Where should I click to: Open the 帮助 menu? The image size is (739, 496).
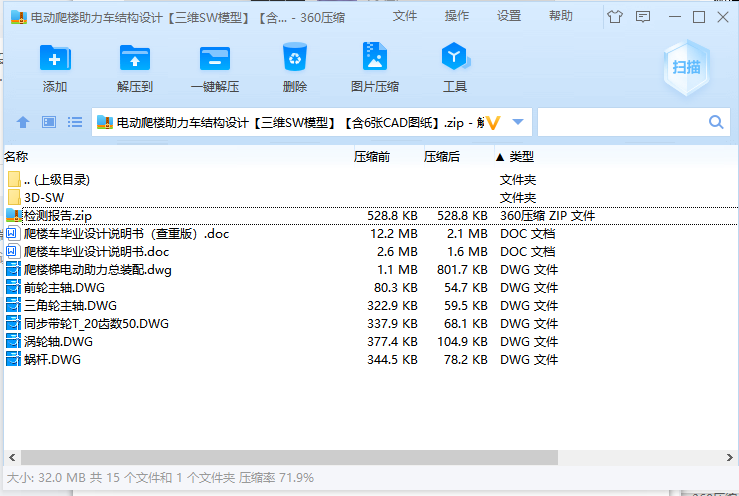tap(561, 16)
